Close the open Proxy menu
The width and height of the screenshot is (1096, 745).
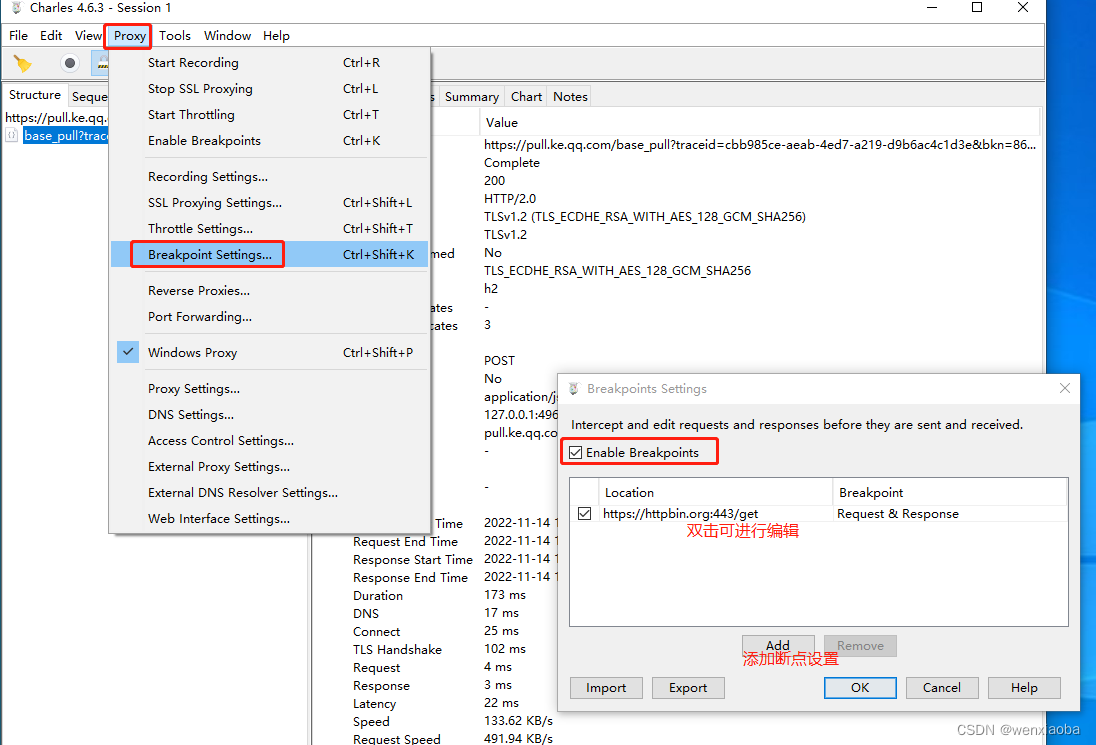[129, 36]
